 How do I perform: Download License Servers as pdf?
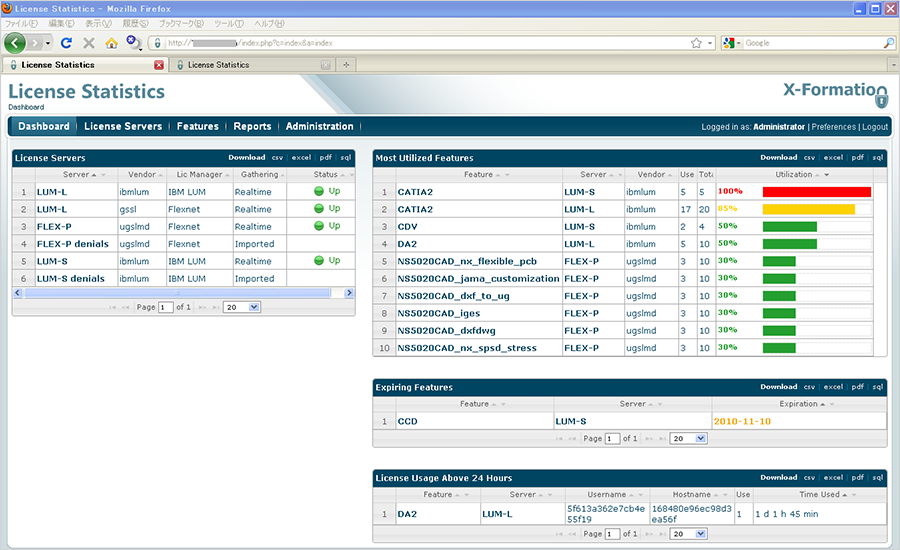click(x=325, y=157)
